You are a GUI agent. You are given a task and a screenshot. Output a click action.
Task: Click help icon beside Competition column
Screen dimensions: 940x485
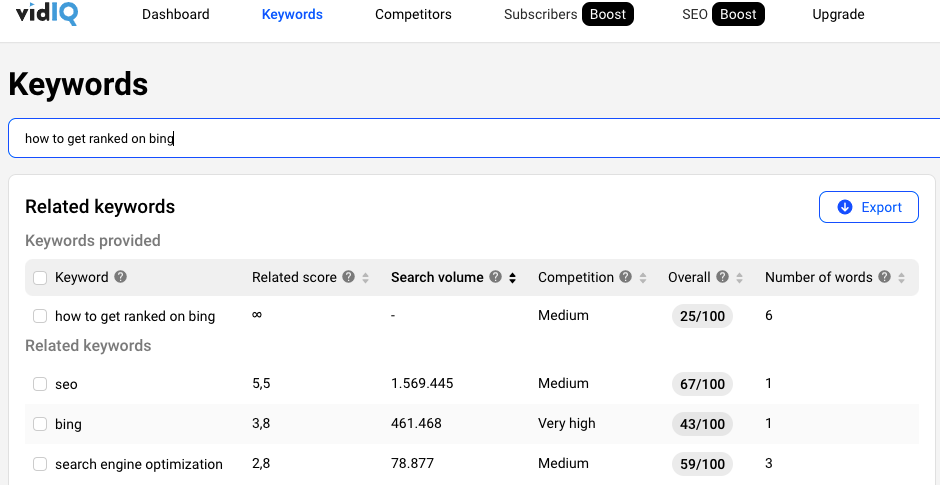[x=625, y=277]
